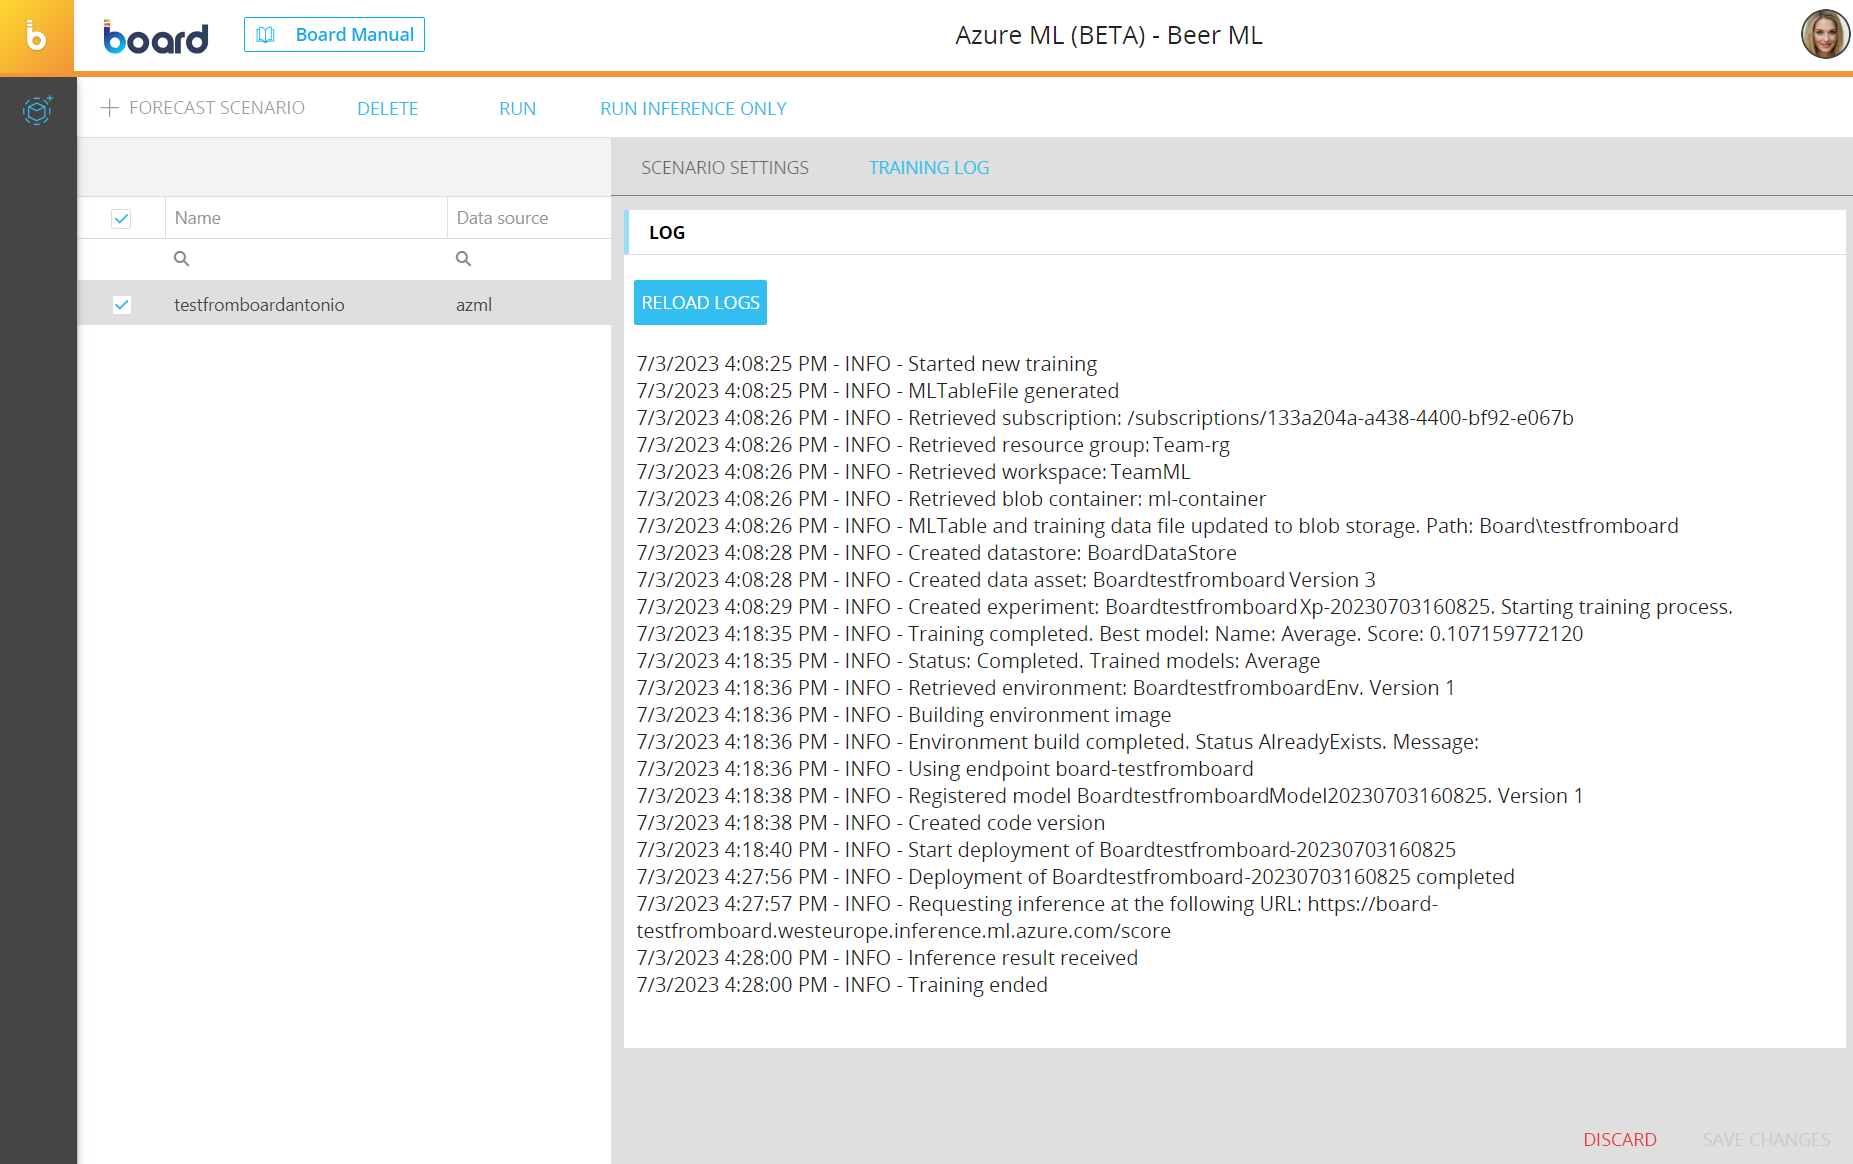This screenshot has height=1164, width=1853.
Task: Click the search icon under Data source
Action: (463, 259)
